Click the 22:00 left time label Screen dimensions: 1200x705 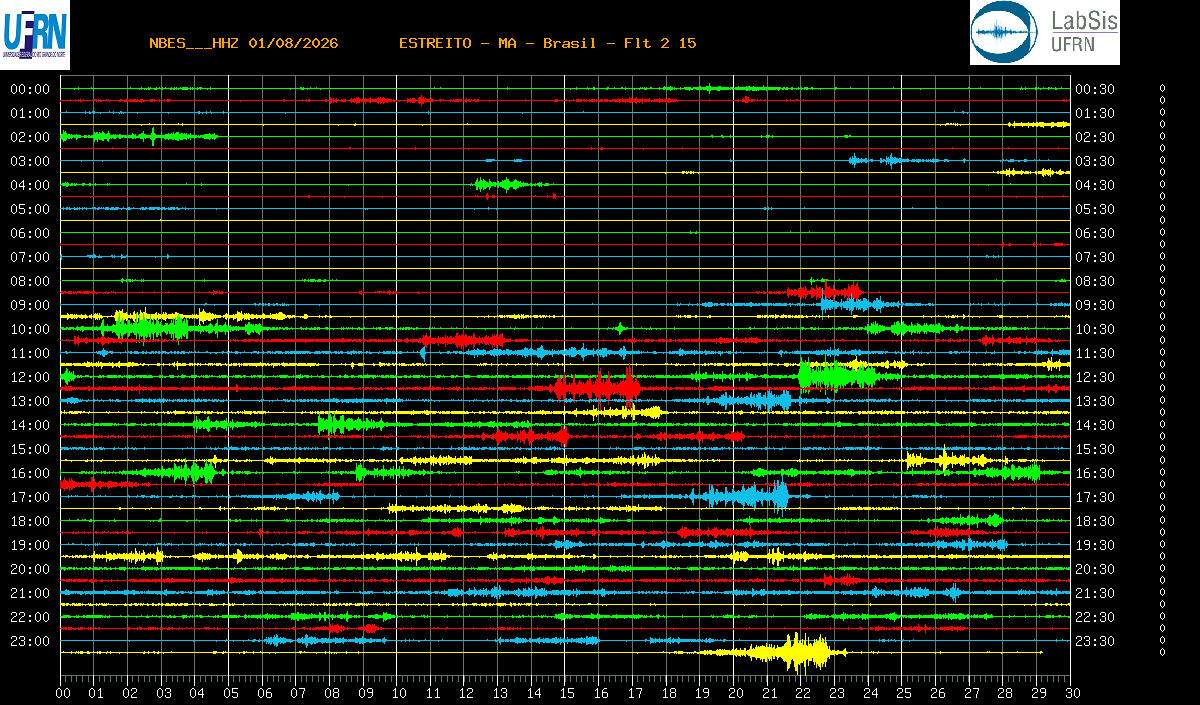coord(30,617)
